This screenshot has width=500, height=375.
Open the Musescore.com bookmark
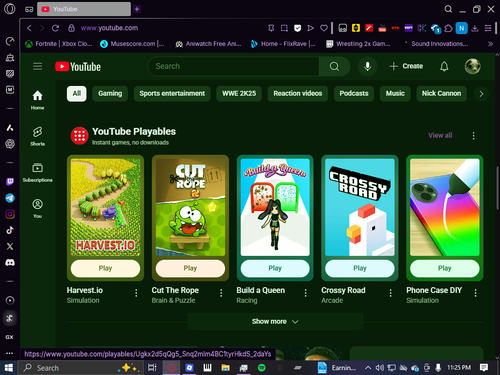pyautogui.click(x=132, y=44)
